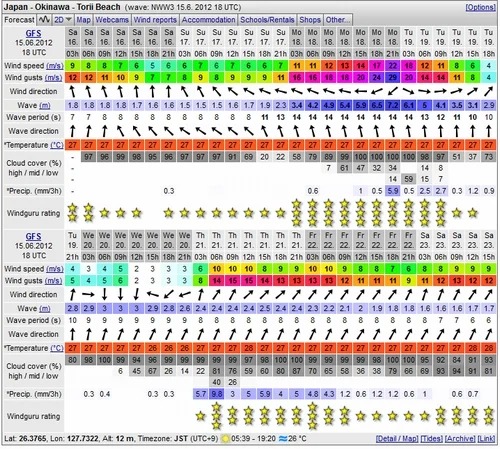Click wind direction arrow for Su 17. 21h
Image resolution: width=500 pixels, height=449 pixels.
(x=280, y=91)
